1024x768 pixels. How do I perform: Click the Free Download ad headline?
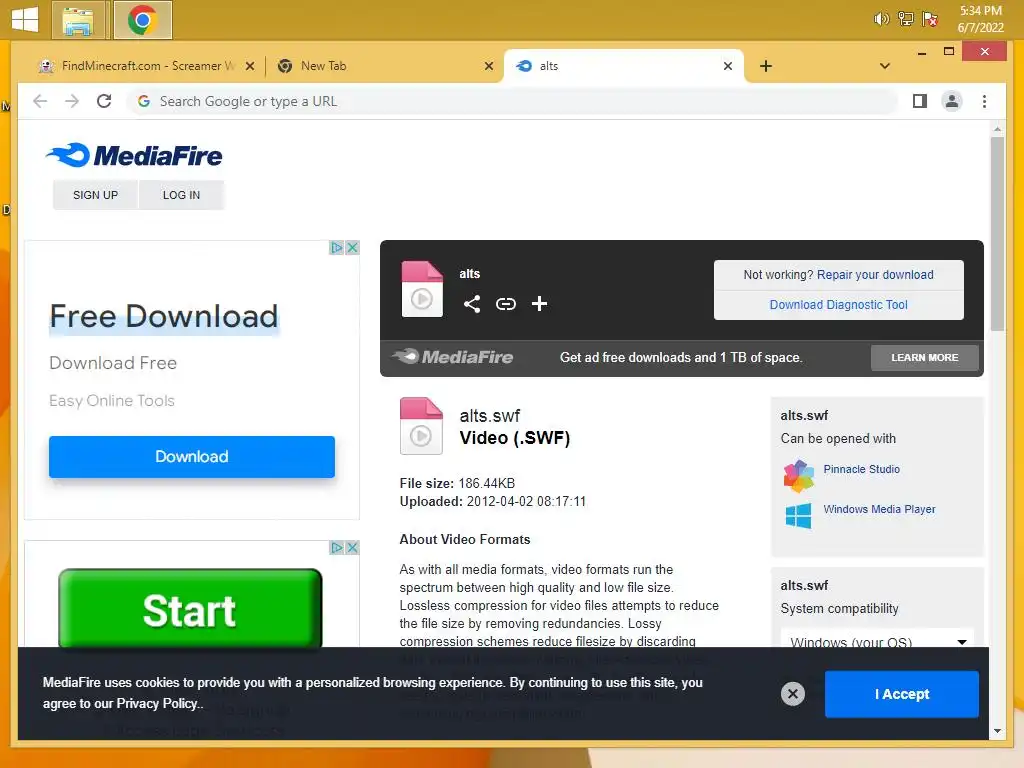[x=164, y=316]
